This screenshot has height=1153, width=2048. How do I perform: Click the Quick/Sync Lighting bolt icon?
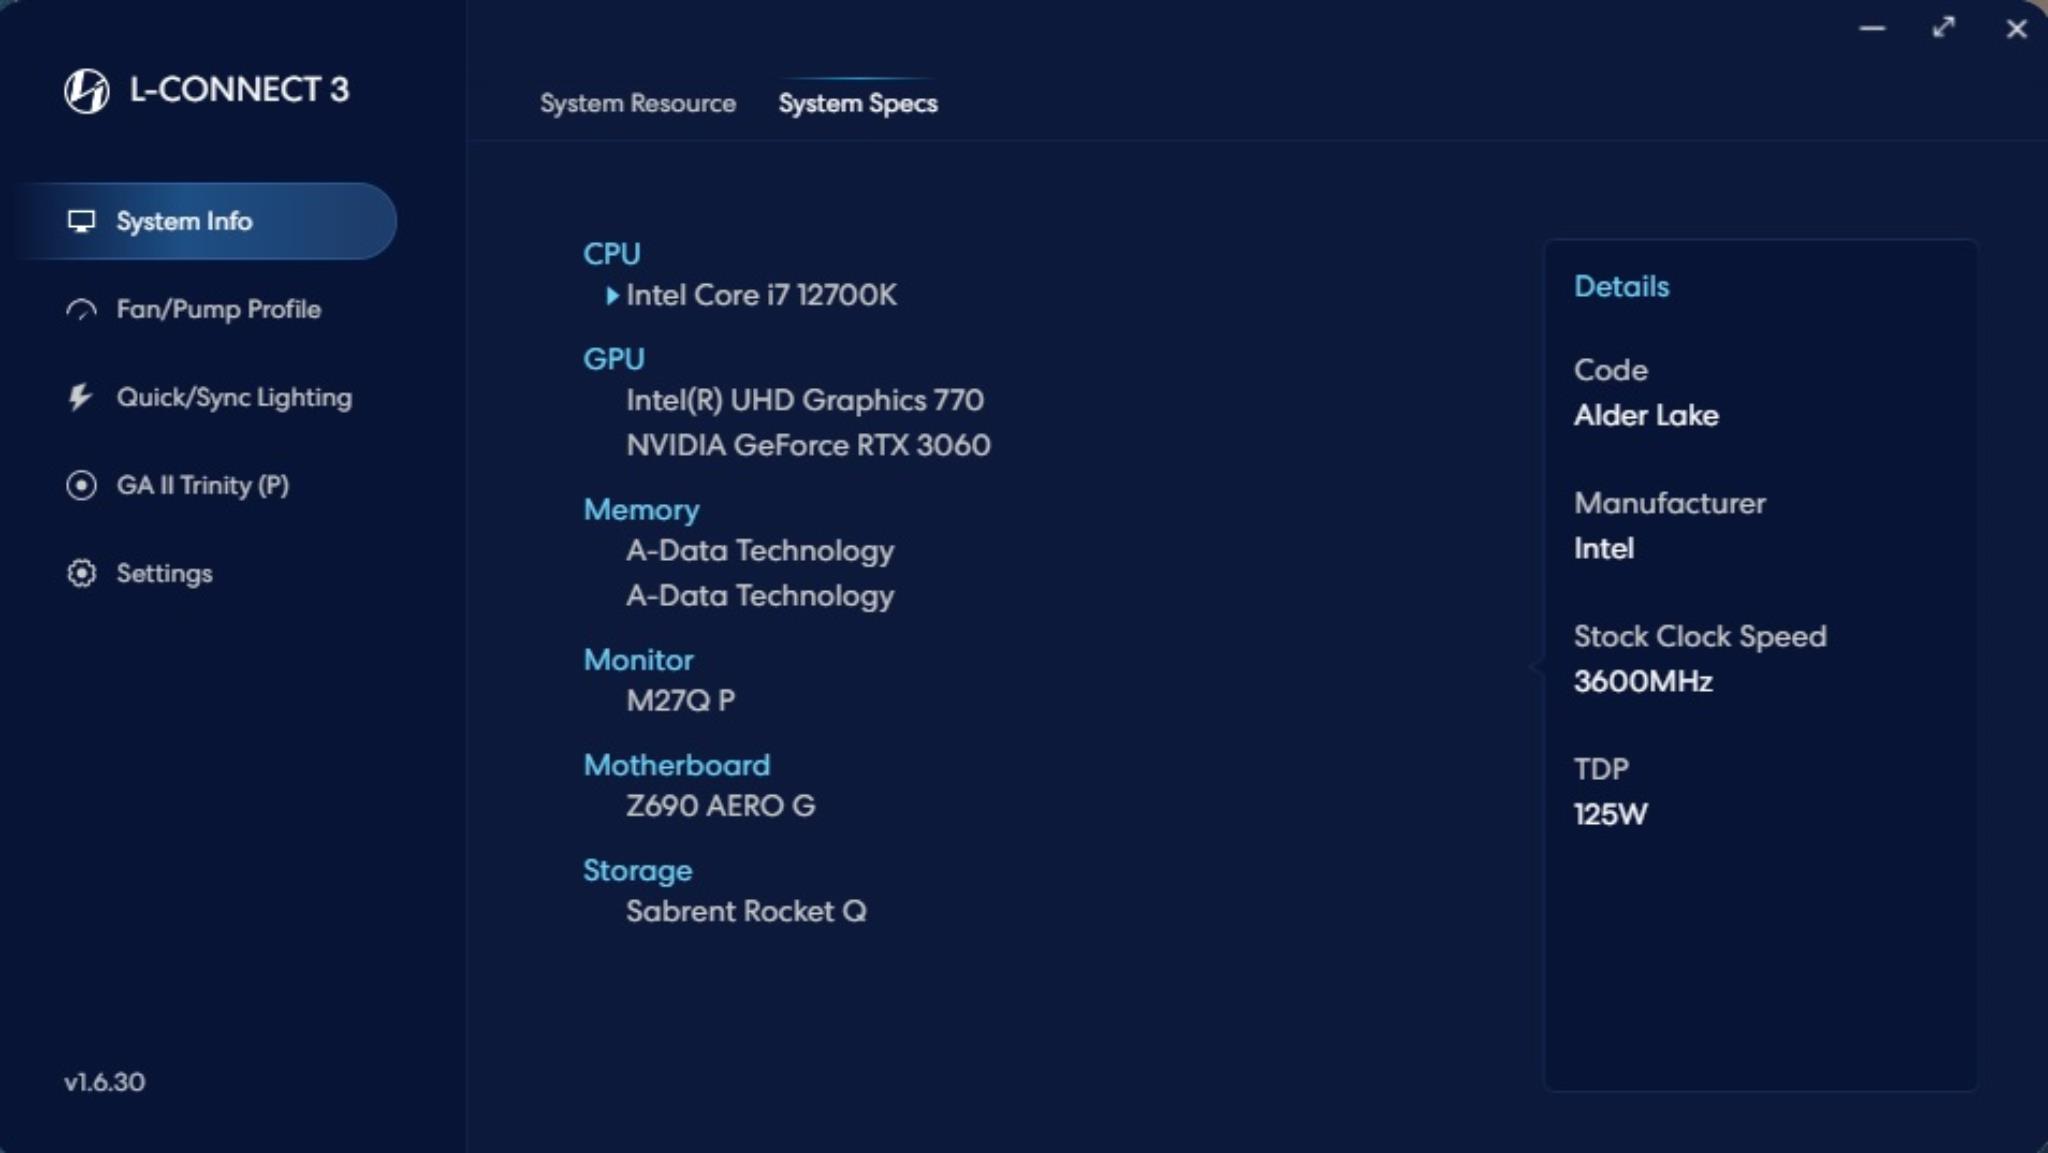[x=80, y=397]
